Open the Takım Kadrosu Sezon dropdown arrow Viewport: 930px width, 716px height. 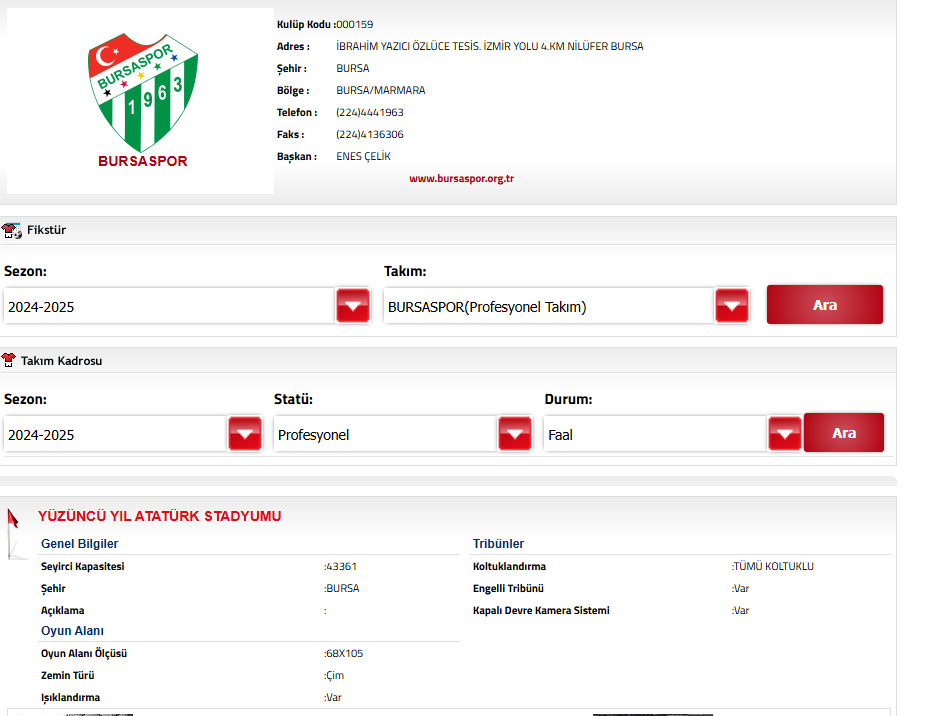244,434
